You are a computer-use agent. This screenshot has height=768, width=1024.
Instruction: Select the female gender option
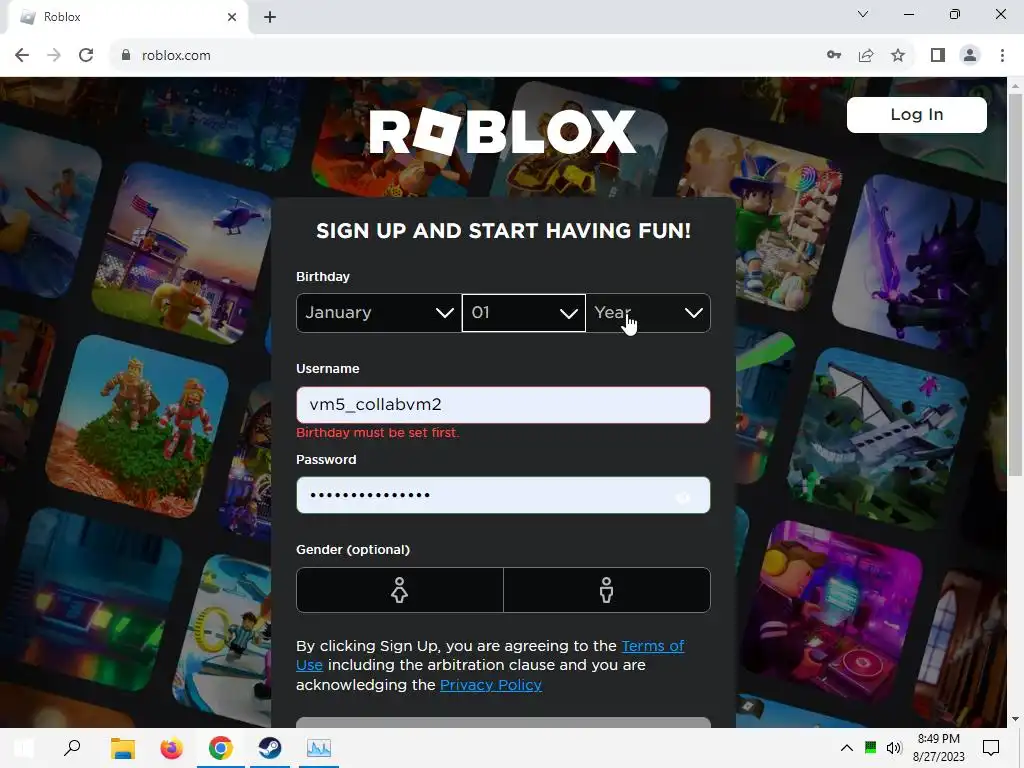(400, 590)
